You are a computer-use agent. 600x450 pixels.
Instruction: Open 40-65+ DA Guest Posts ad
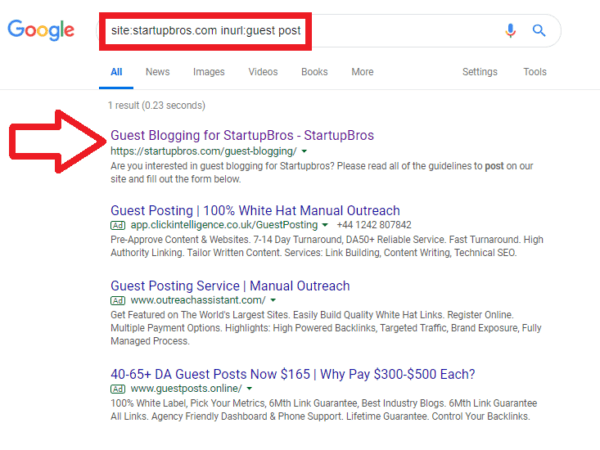tap(293, 374)
